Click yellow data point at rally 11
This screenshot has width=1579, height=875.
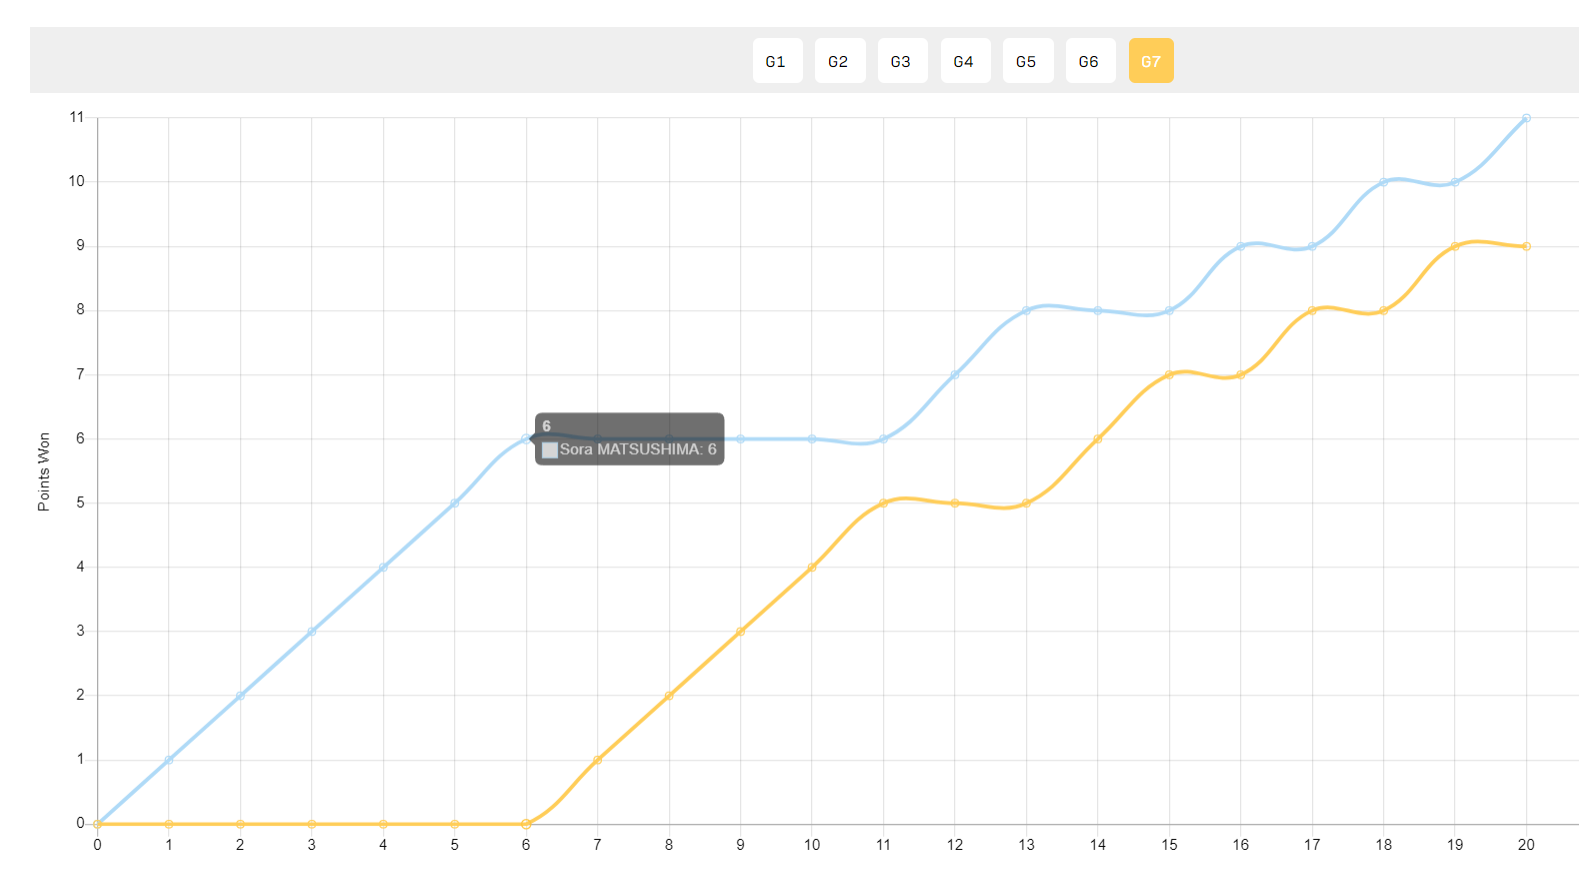(x=883, y=503)
